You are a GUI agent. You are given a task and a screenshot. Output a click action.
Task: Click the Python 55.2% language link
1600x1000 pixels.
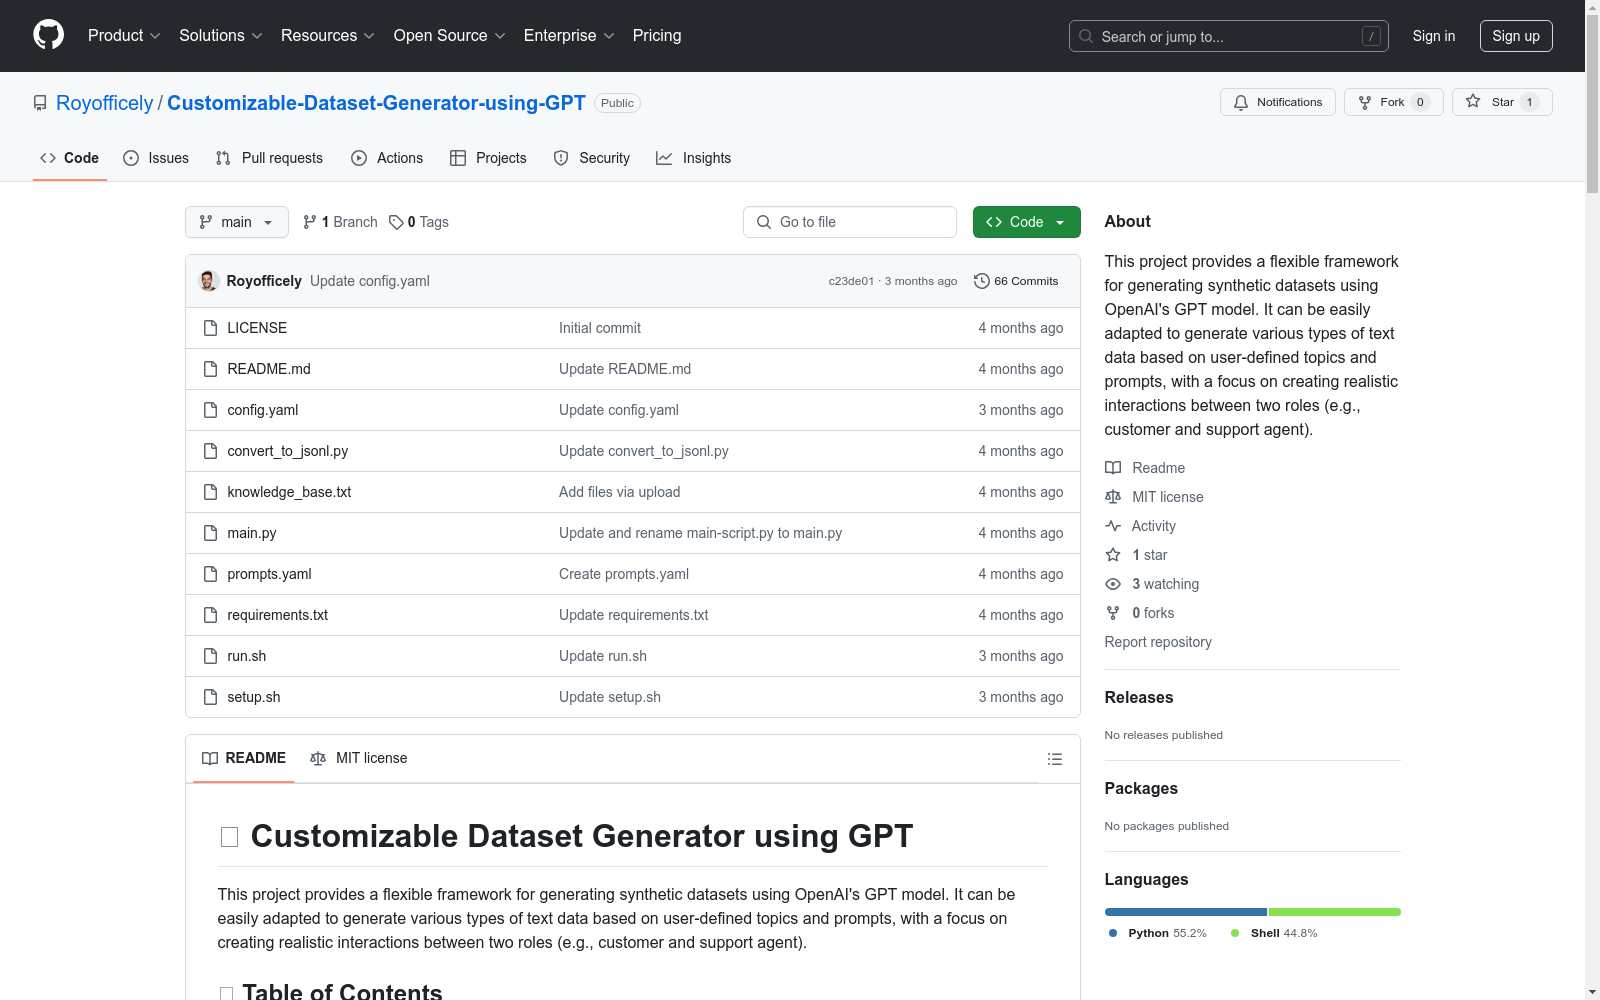1158,933
